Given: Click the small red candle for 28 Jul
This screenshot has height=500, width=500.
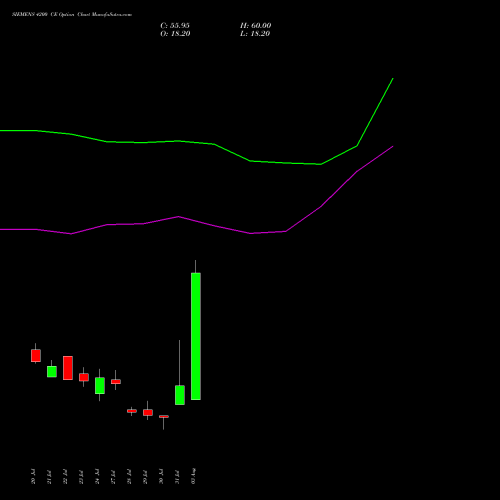Looking at the screenshot, I should click(x=132, y=411).
